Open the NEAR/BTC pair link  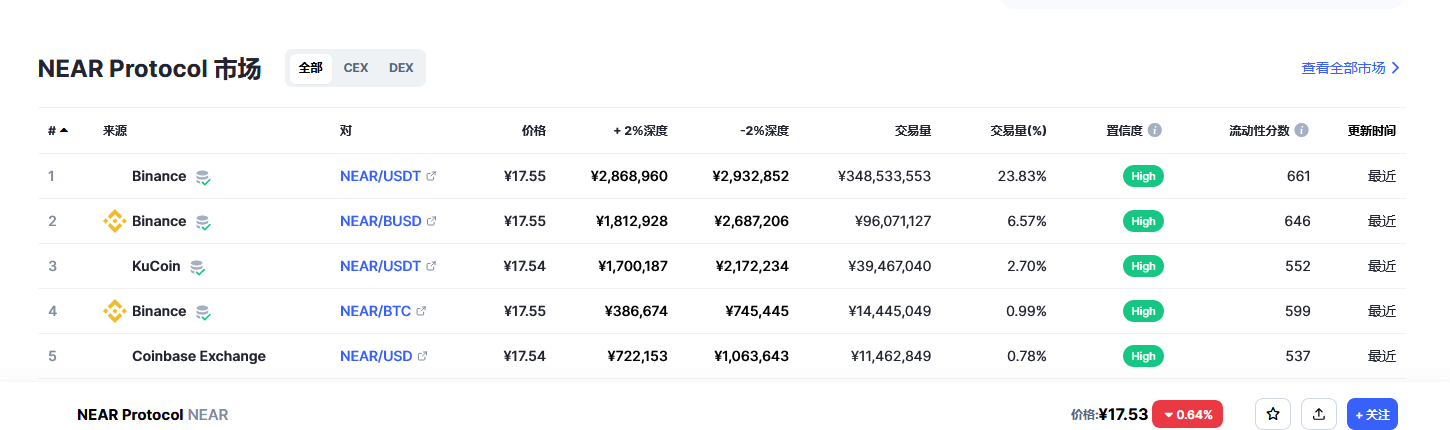[x=375, y=311]
